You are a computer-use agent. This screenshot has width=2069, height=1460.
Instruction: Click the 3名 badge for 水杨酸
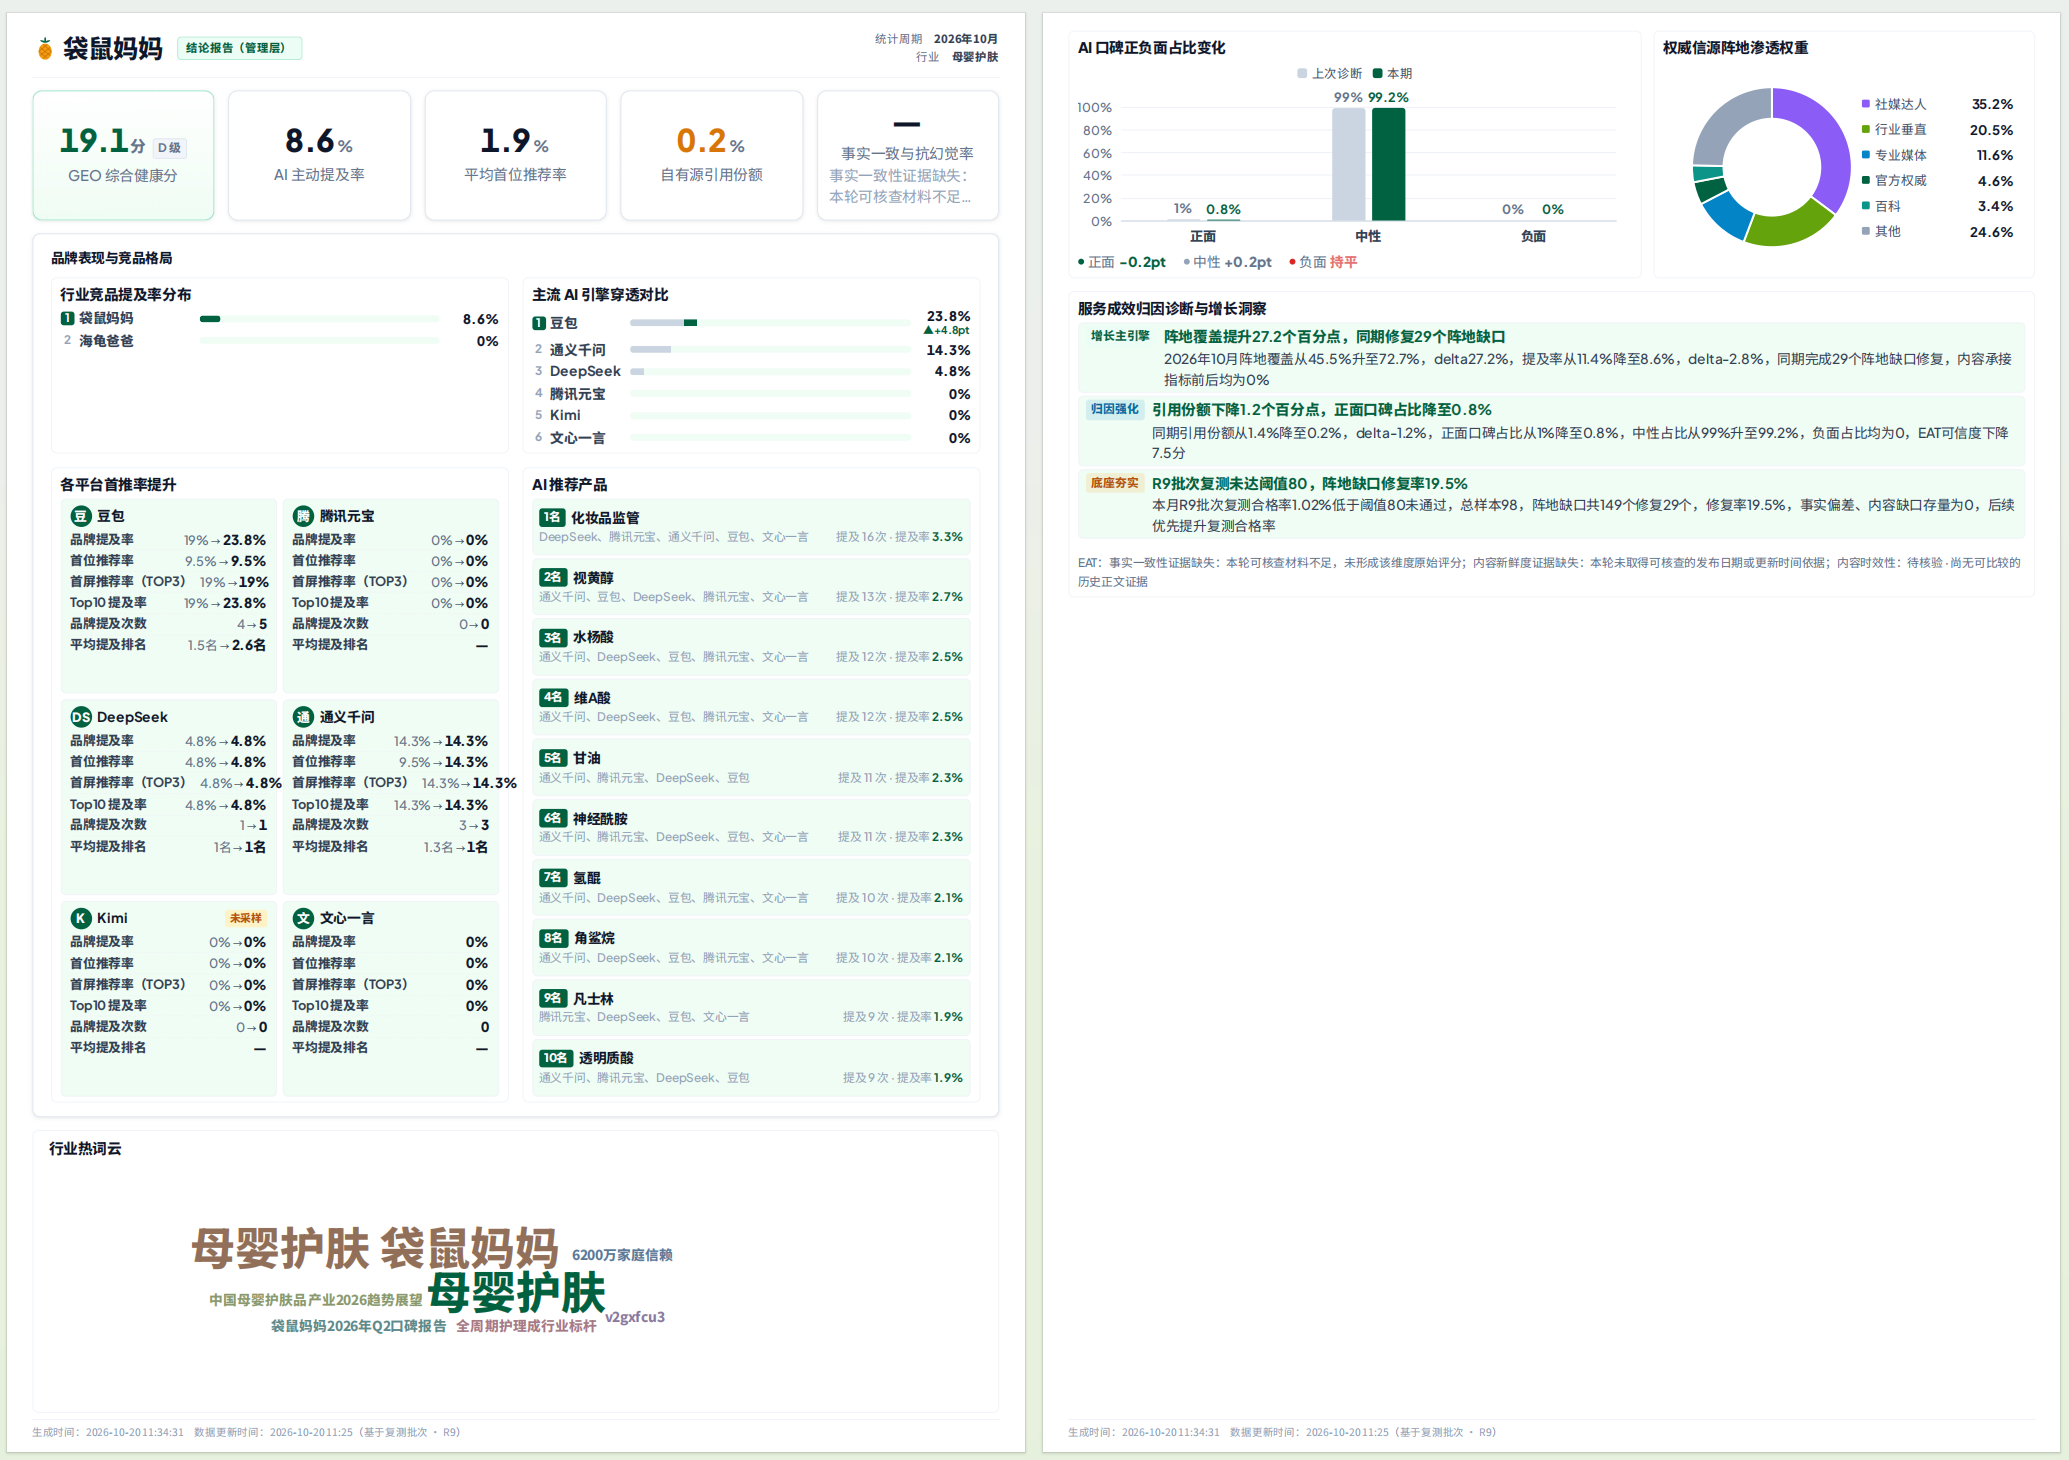coord(553,637)
